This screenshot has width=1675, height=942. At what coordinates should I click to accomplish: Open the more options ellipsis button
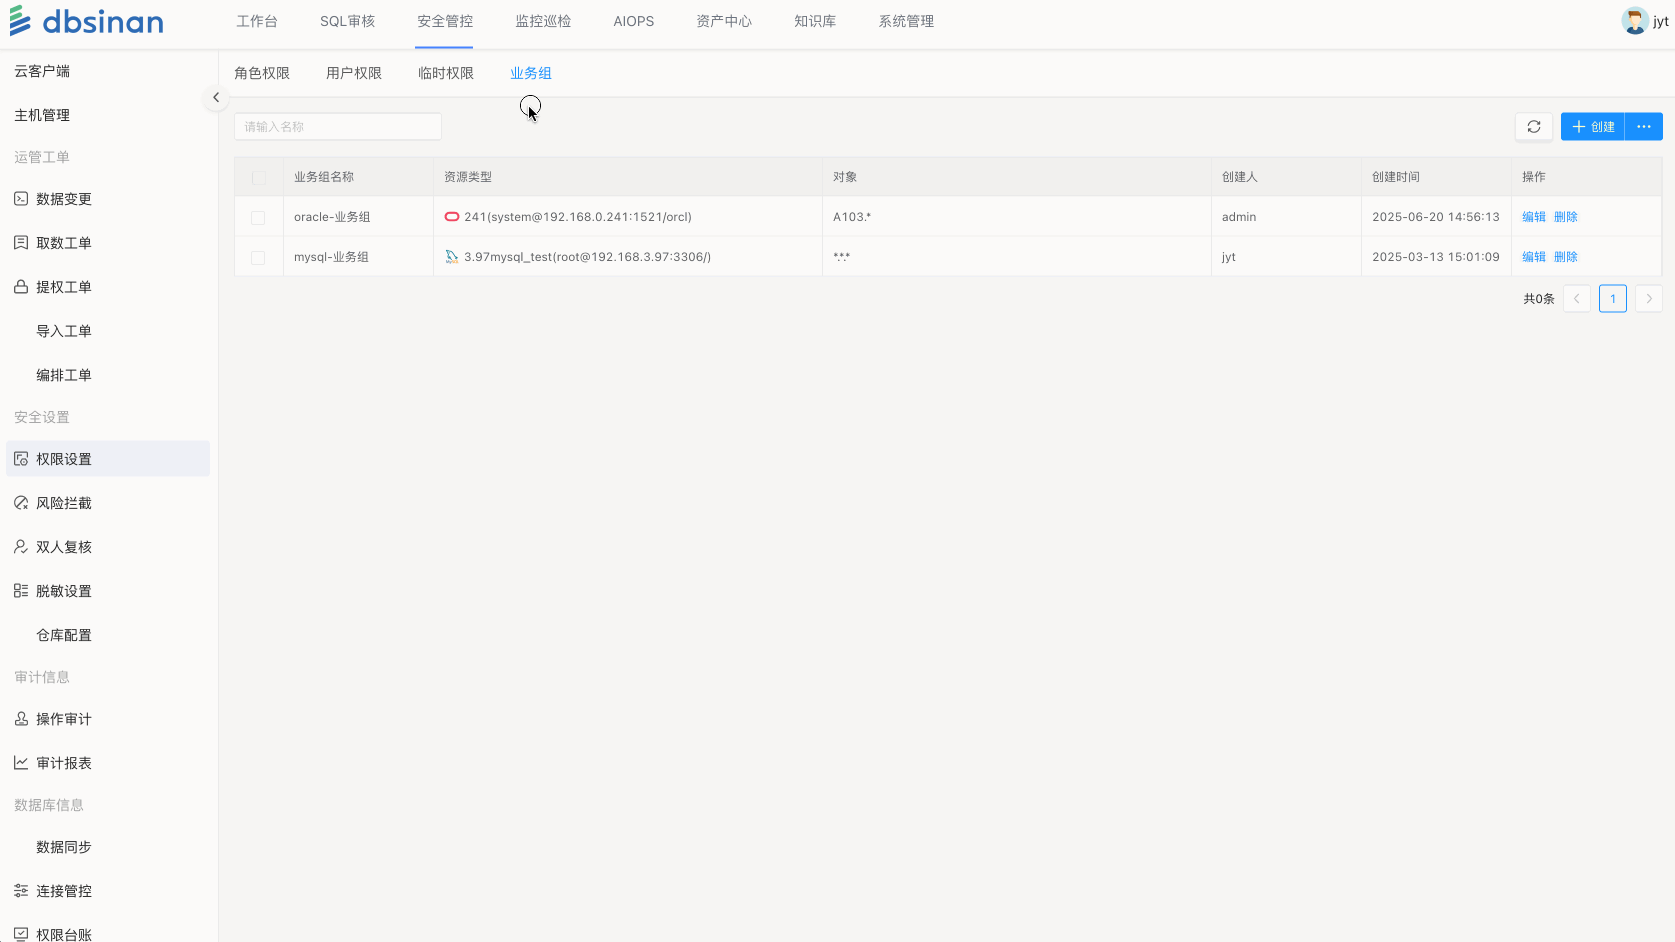pos(1643,127)
